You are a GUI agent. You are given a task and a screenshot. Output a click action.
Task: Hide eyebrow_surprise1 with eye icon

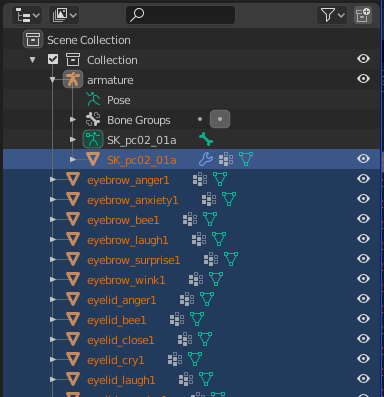tap(363, 259)
